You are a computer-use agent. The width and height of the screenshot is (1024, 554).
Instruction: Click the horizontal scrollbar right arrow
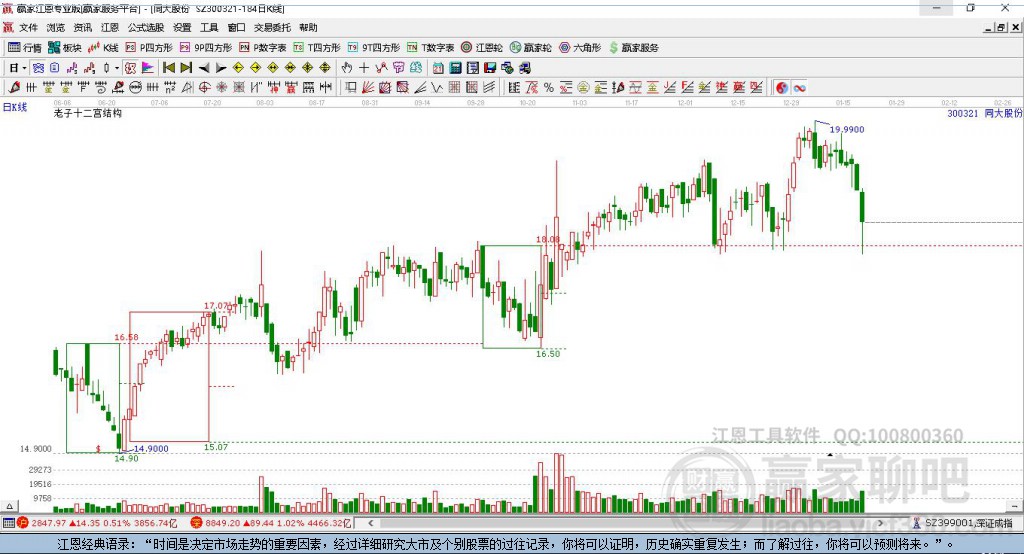point(880,523)
